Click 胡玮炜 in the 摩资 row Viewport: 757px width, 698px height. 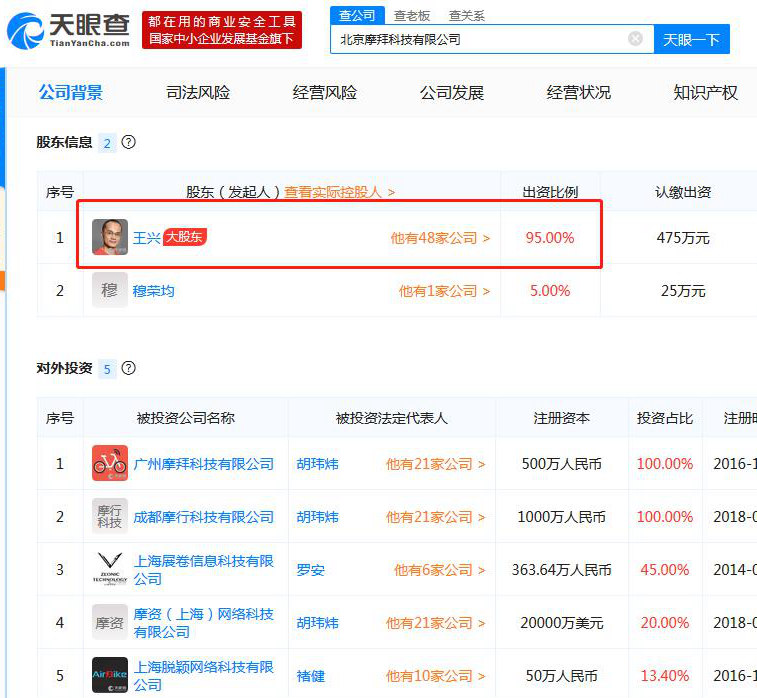(x=318, y=623)
